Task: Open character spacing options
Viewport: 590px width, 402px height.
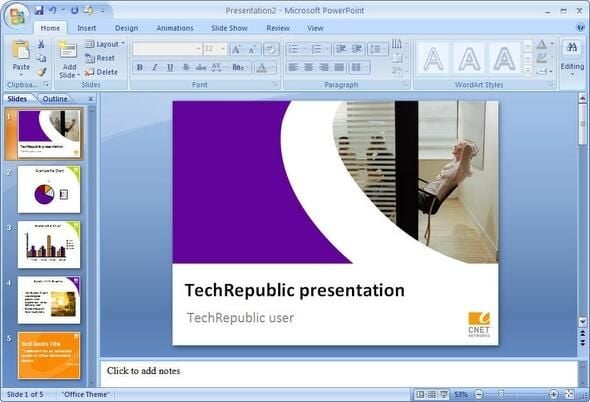Action: 217,67
